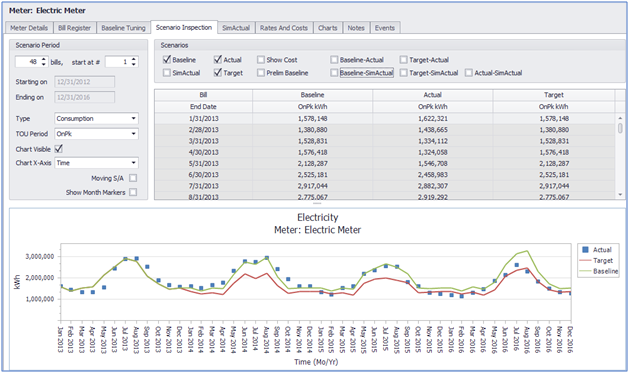This screenshot has height=373, width=630.
Task: Check the Baseline-SimActual checkbox
Action: click(x=334, y=73)
